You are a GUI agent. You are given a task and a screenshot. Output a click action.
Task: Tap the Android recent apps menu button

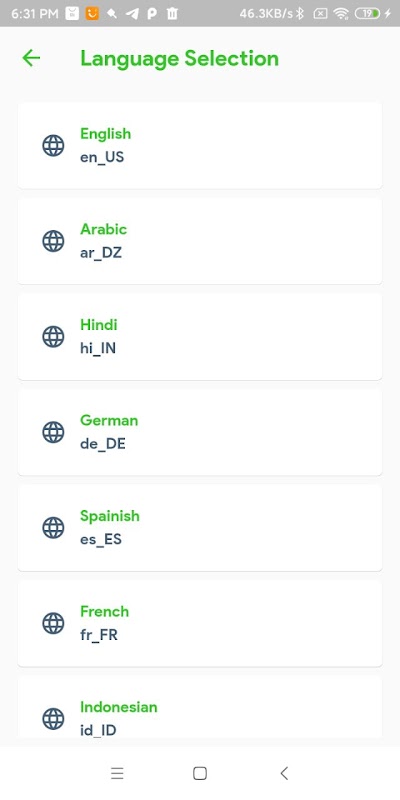[x=117, y=773]
